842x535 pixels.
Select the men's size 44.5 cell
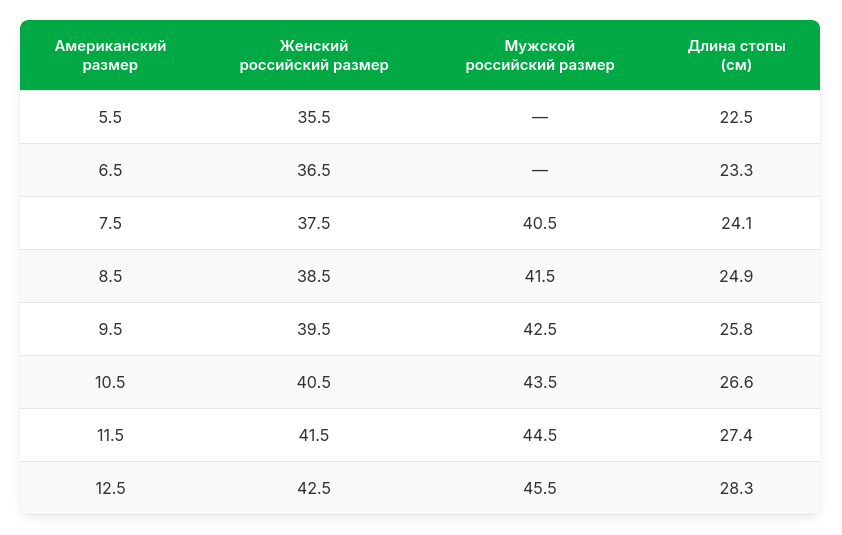540,435
